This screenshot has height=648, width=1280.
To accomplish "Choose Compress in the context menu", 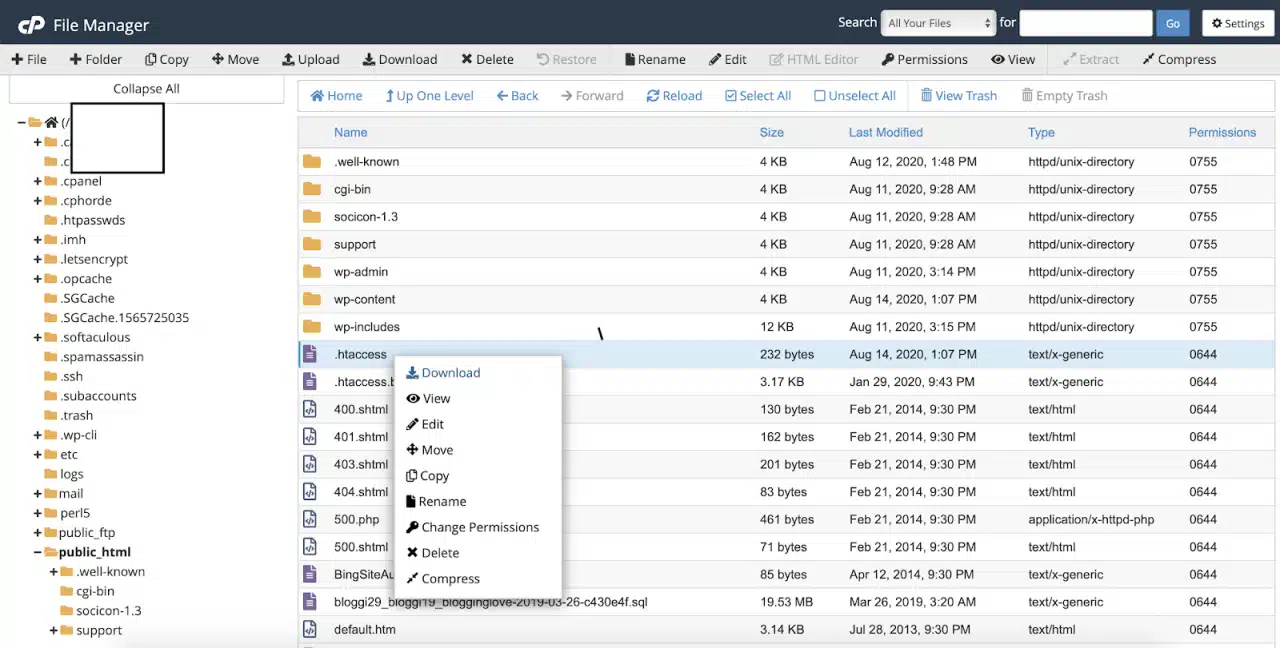I will point(443,578).
